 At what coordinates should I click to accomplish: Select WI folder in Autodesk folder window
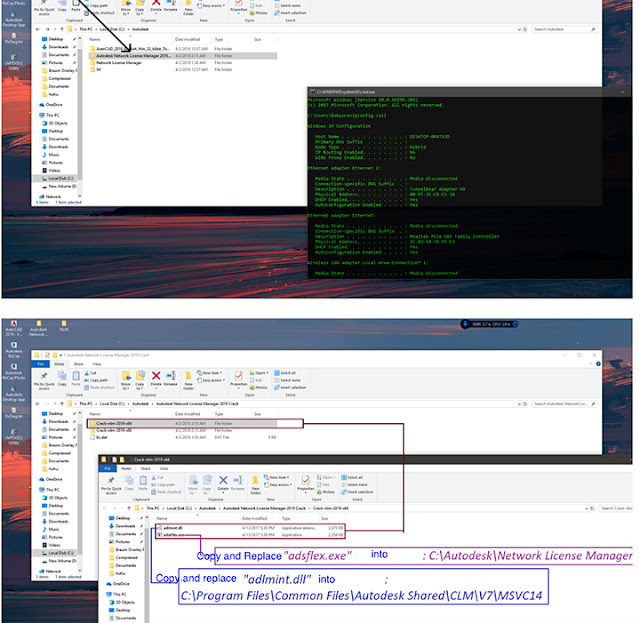[182, 70]
